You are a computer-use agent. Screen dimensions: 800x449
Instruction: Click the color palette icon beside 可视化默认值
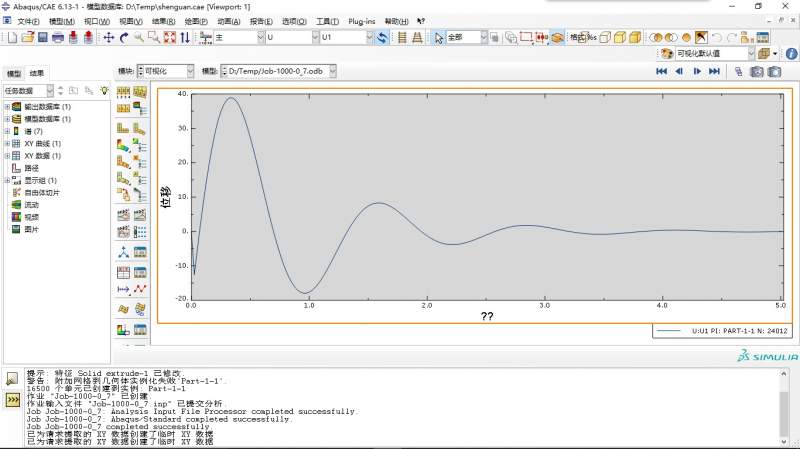coord(666,54)
